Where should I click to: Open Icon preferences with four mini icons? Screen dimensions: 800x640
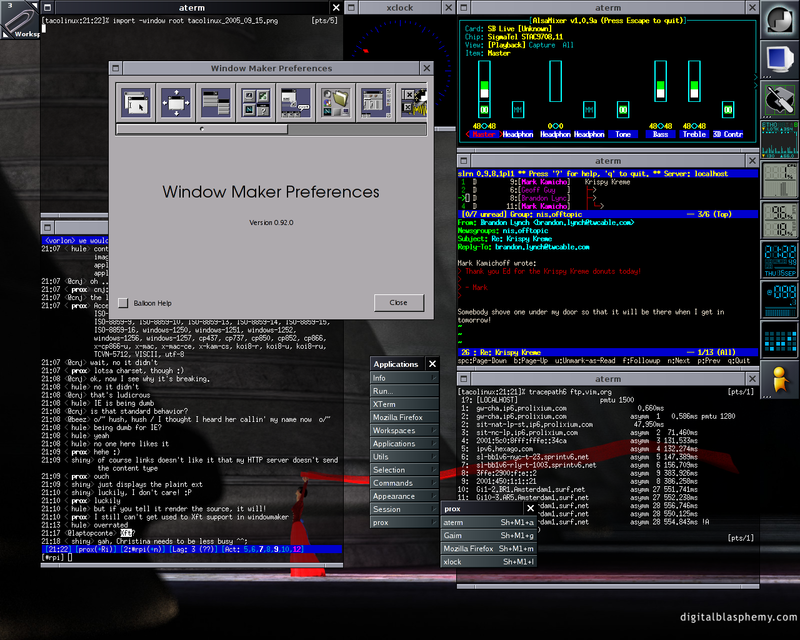(x=256, y=103)
